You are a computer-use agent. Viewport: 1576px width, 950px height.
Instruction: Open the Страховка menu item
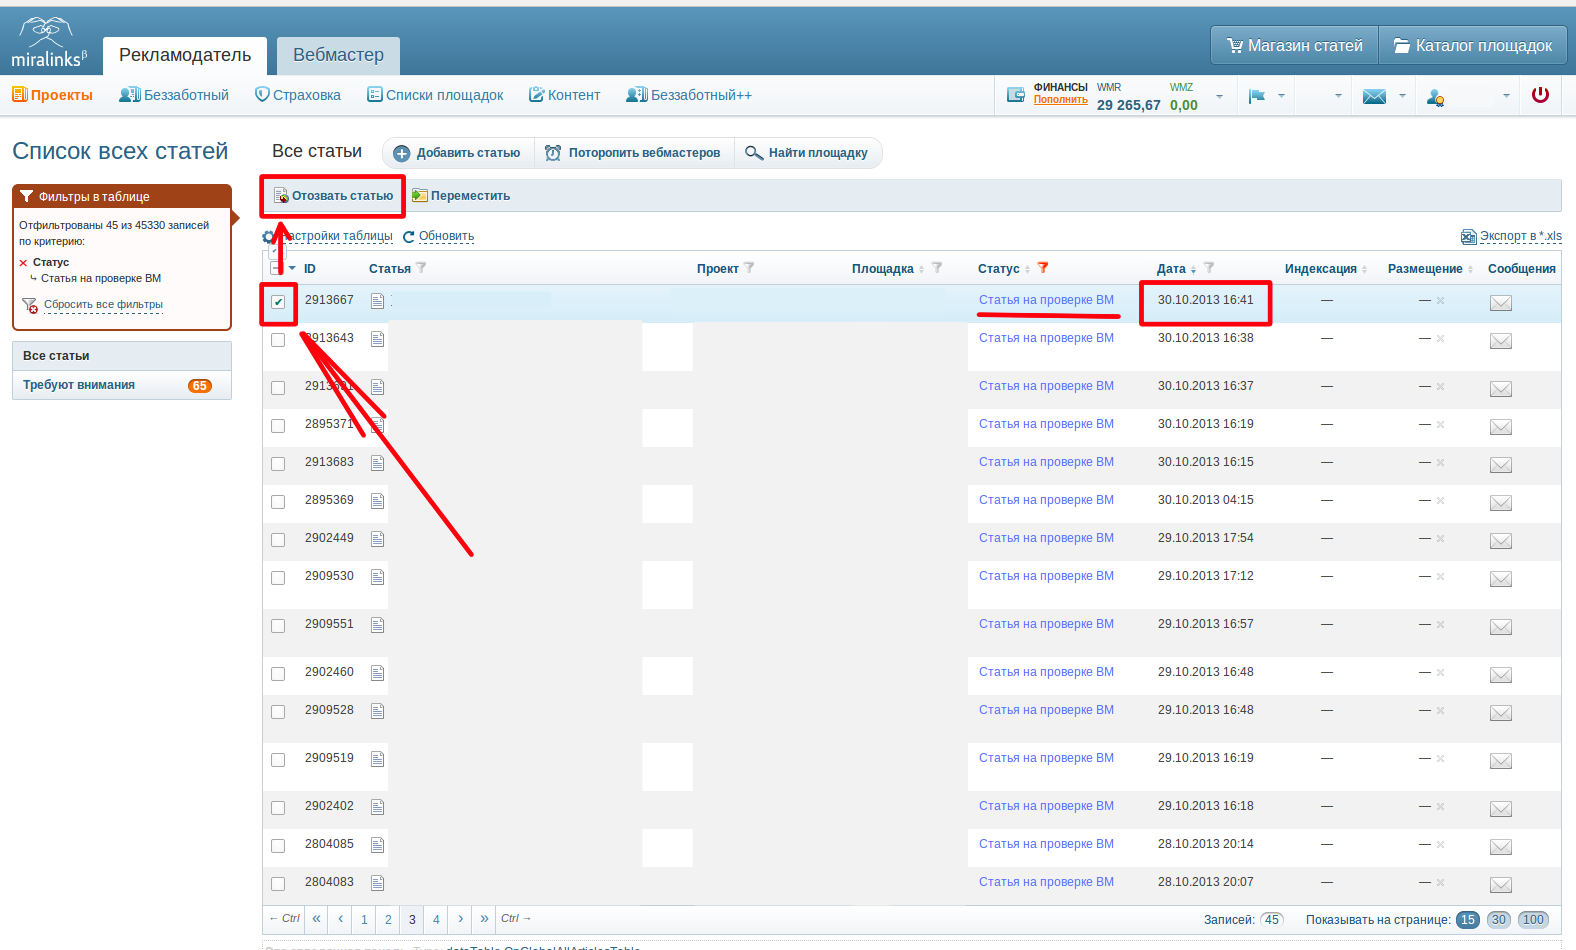pos(298,95)
